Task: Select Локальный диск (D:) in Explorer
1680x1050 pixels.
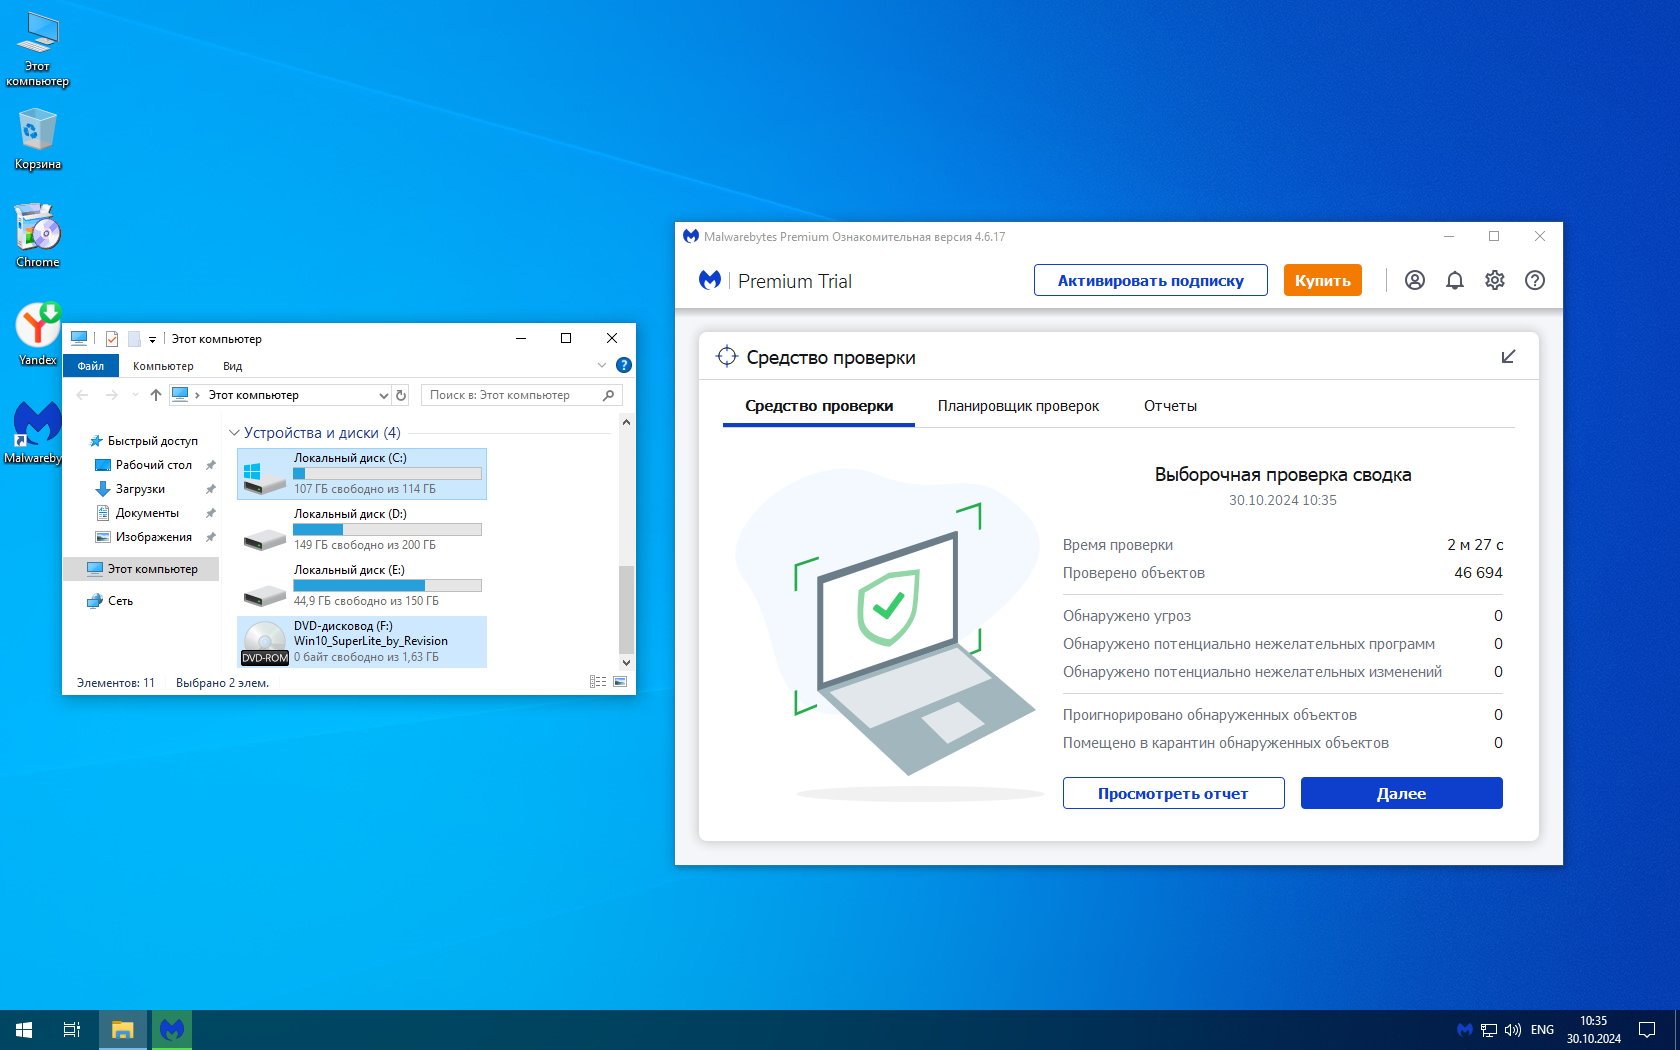Action: coord(362,530)
